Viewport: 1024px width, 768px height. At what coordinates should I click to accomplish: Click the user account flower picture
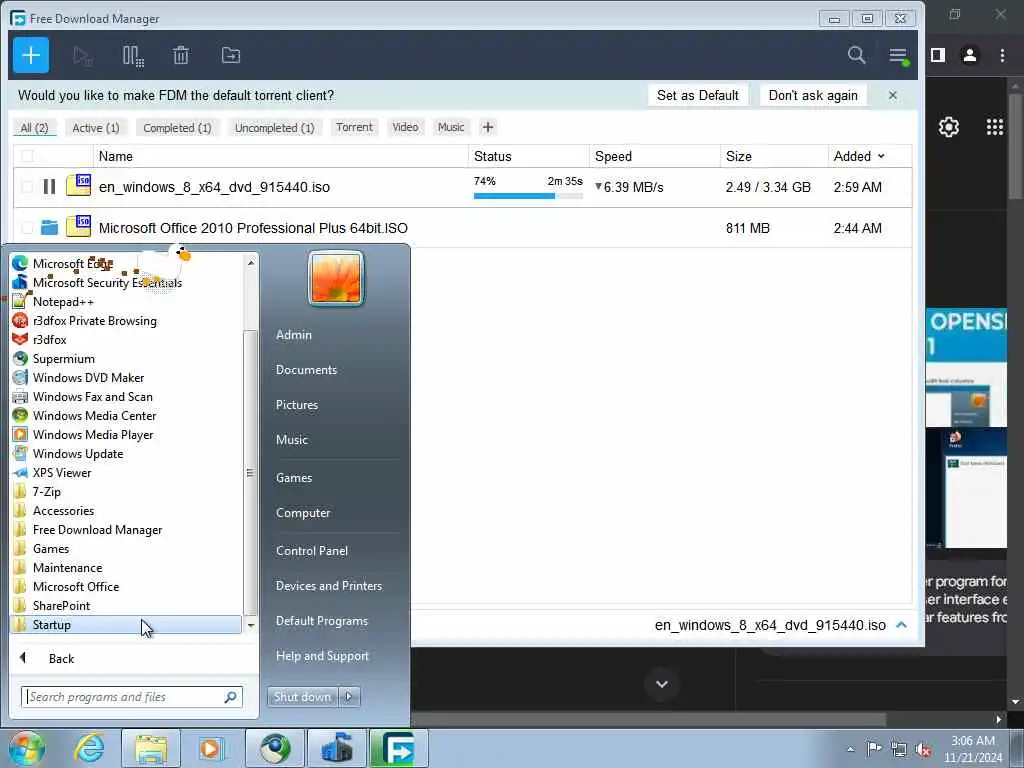coord(336,278)
